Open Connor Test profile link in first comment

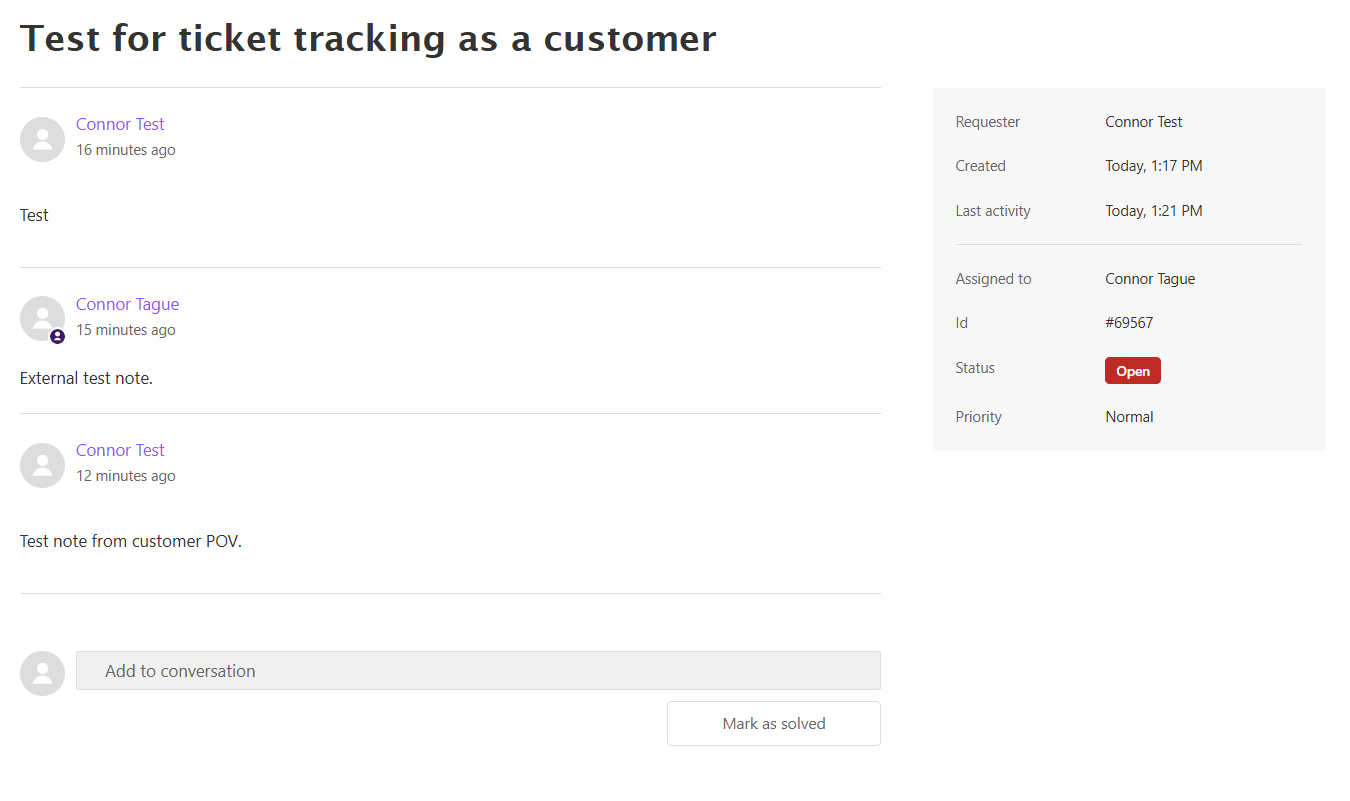pyautogui.click(x=120, y=124)
